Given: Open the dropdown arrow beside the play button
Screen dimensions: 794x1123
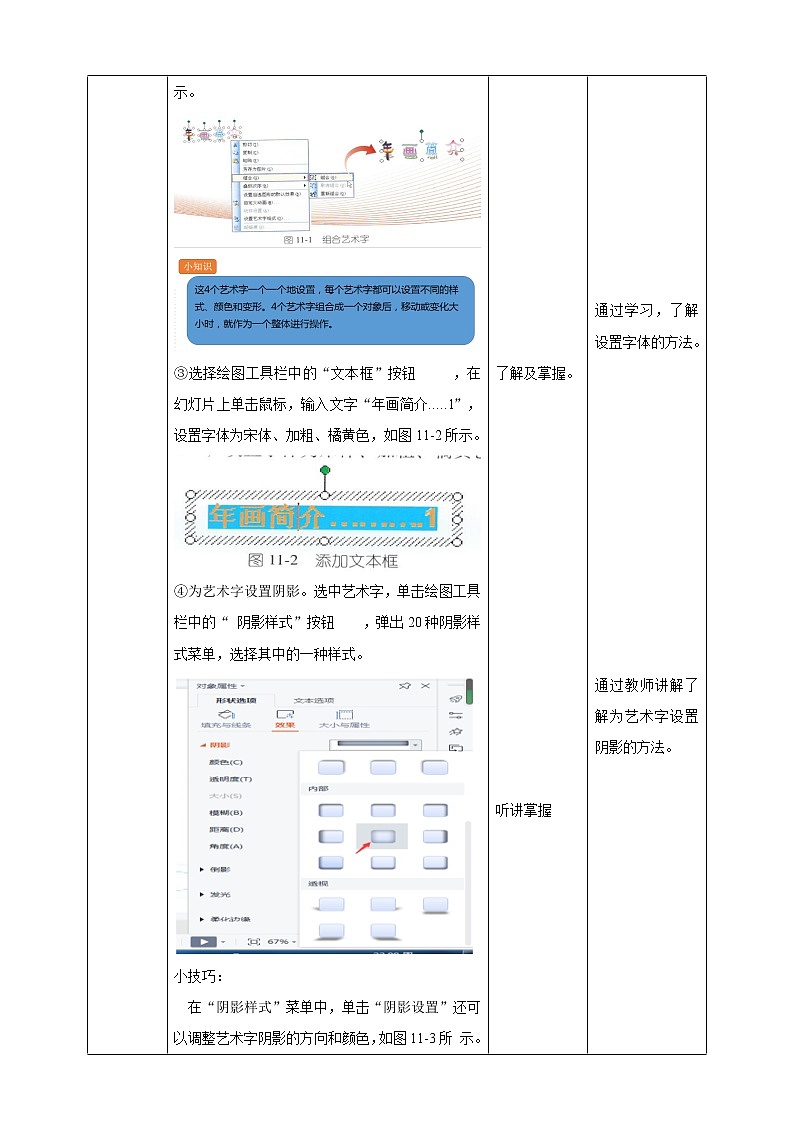Looking at the screenshot, I should click(x=223, y=942).
